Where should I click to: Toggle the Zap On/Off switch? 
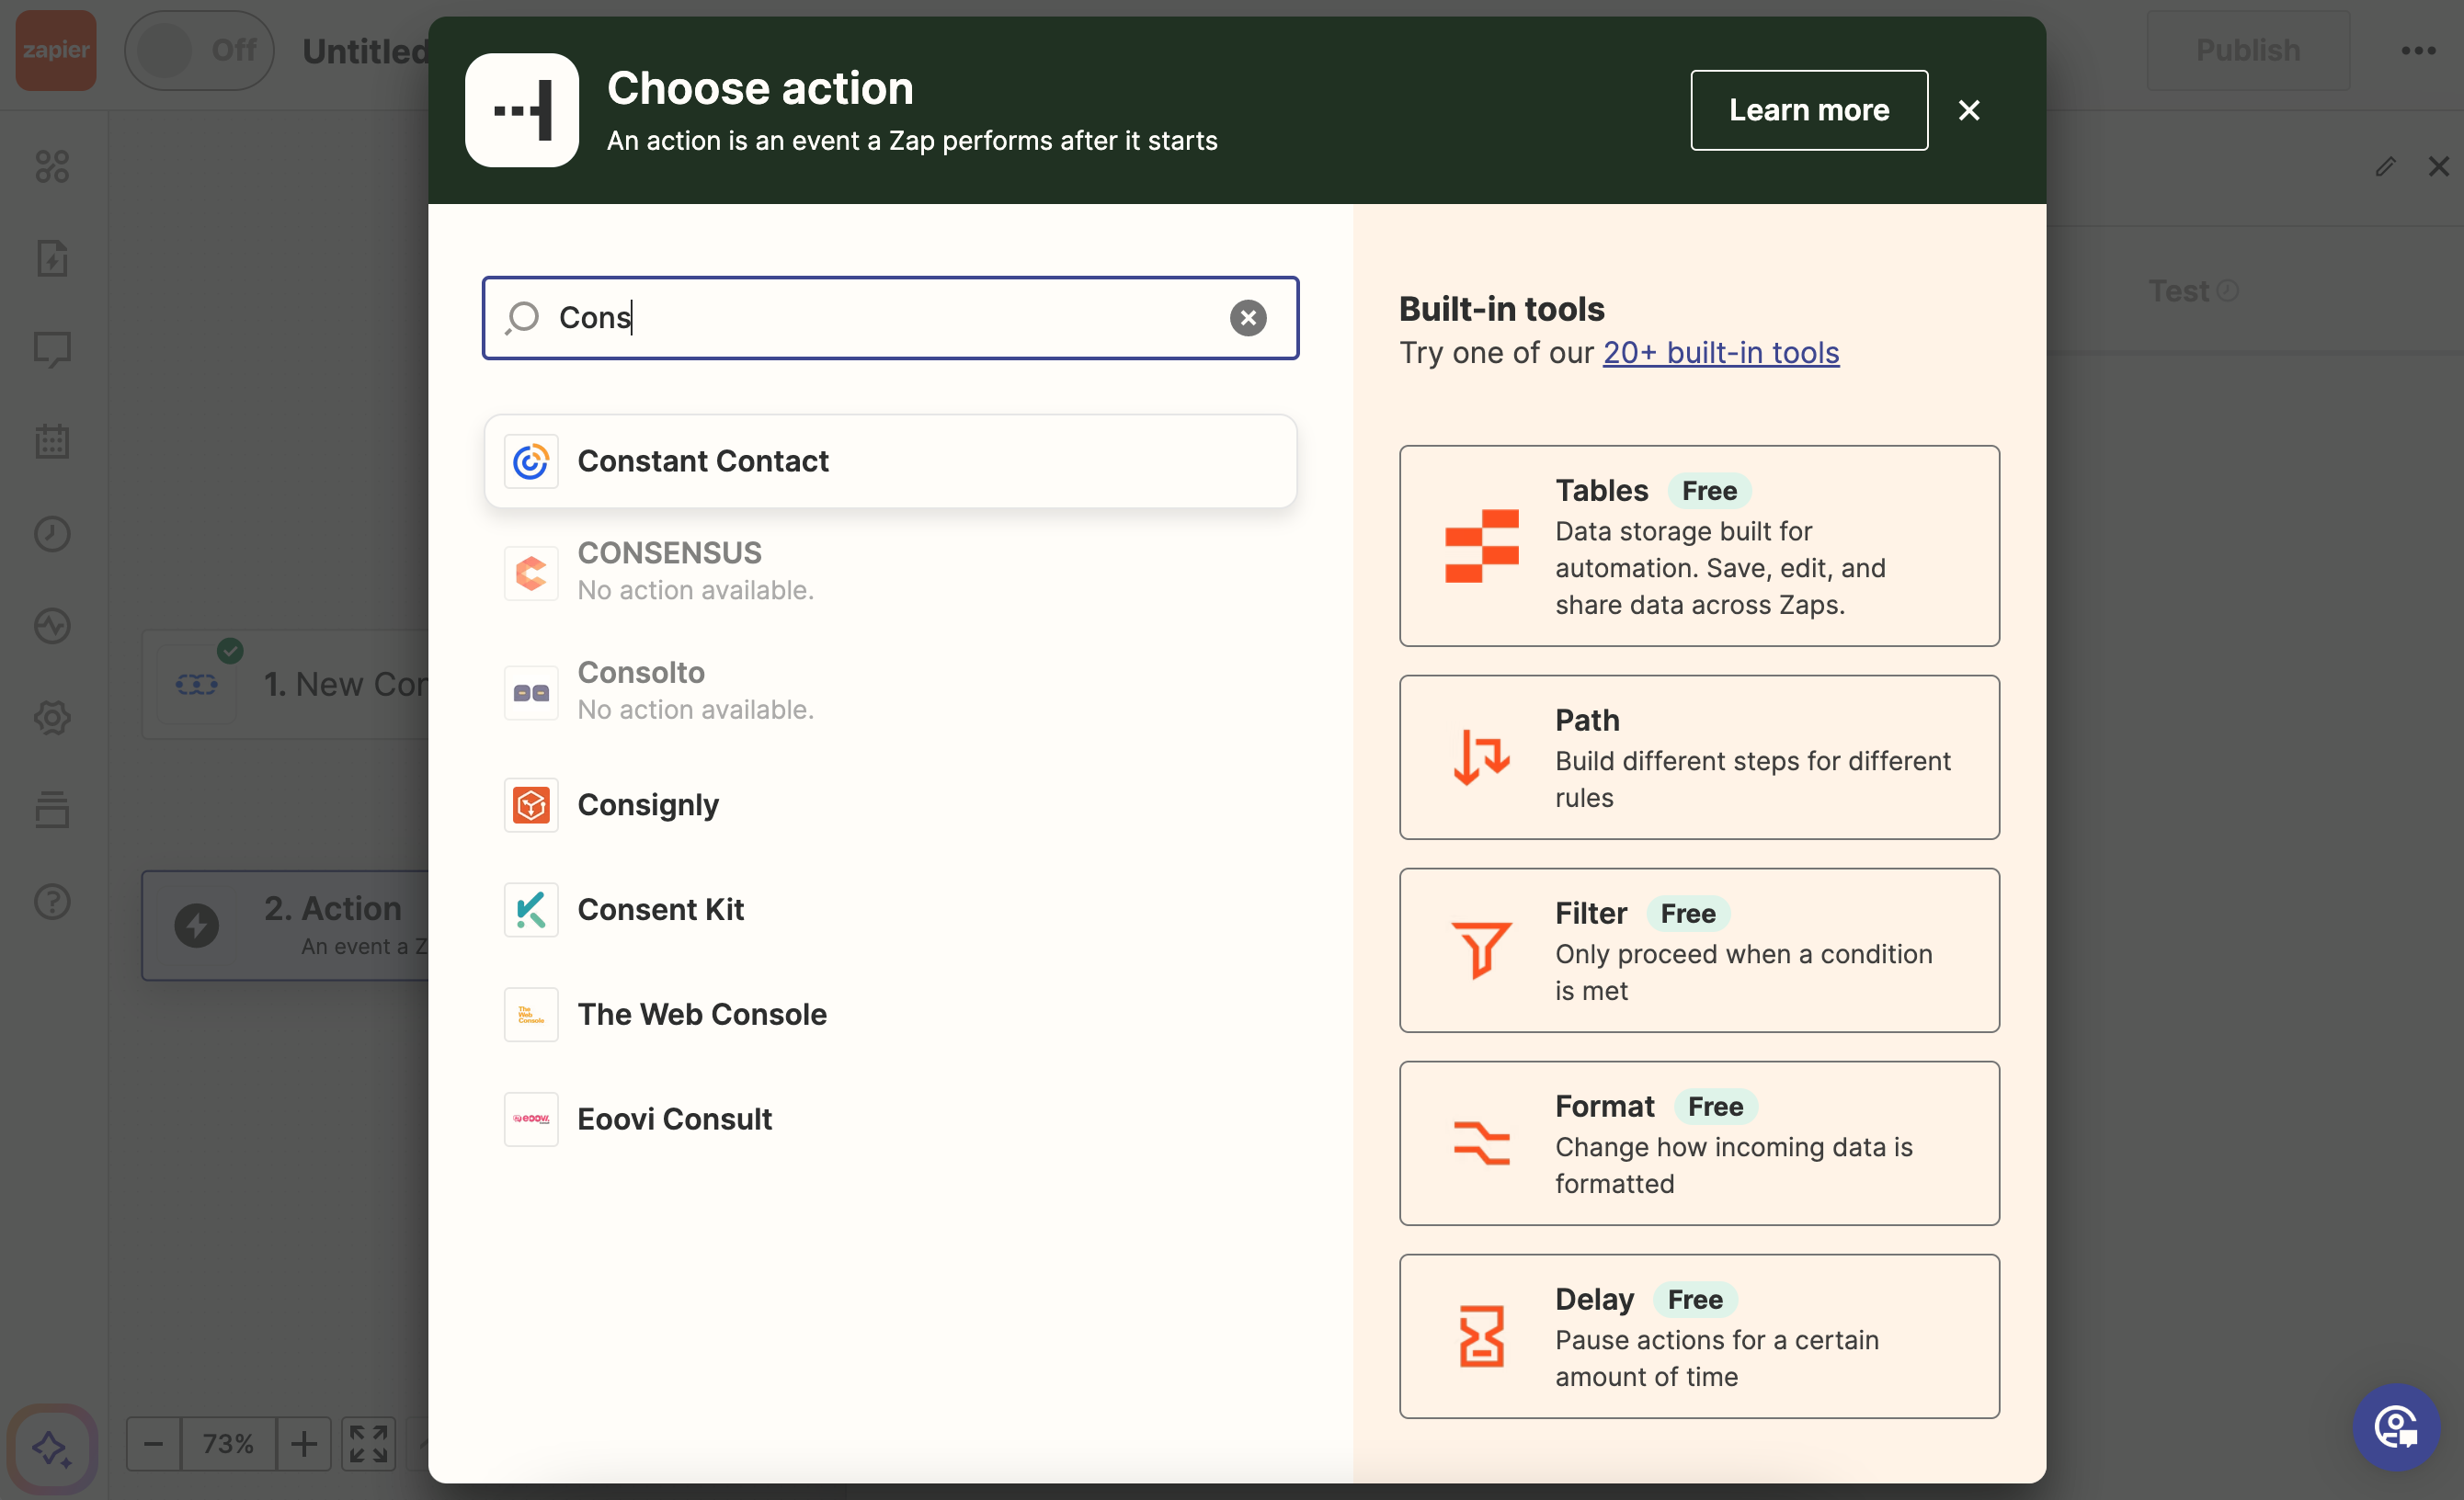(x=198, y=50)
